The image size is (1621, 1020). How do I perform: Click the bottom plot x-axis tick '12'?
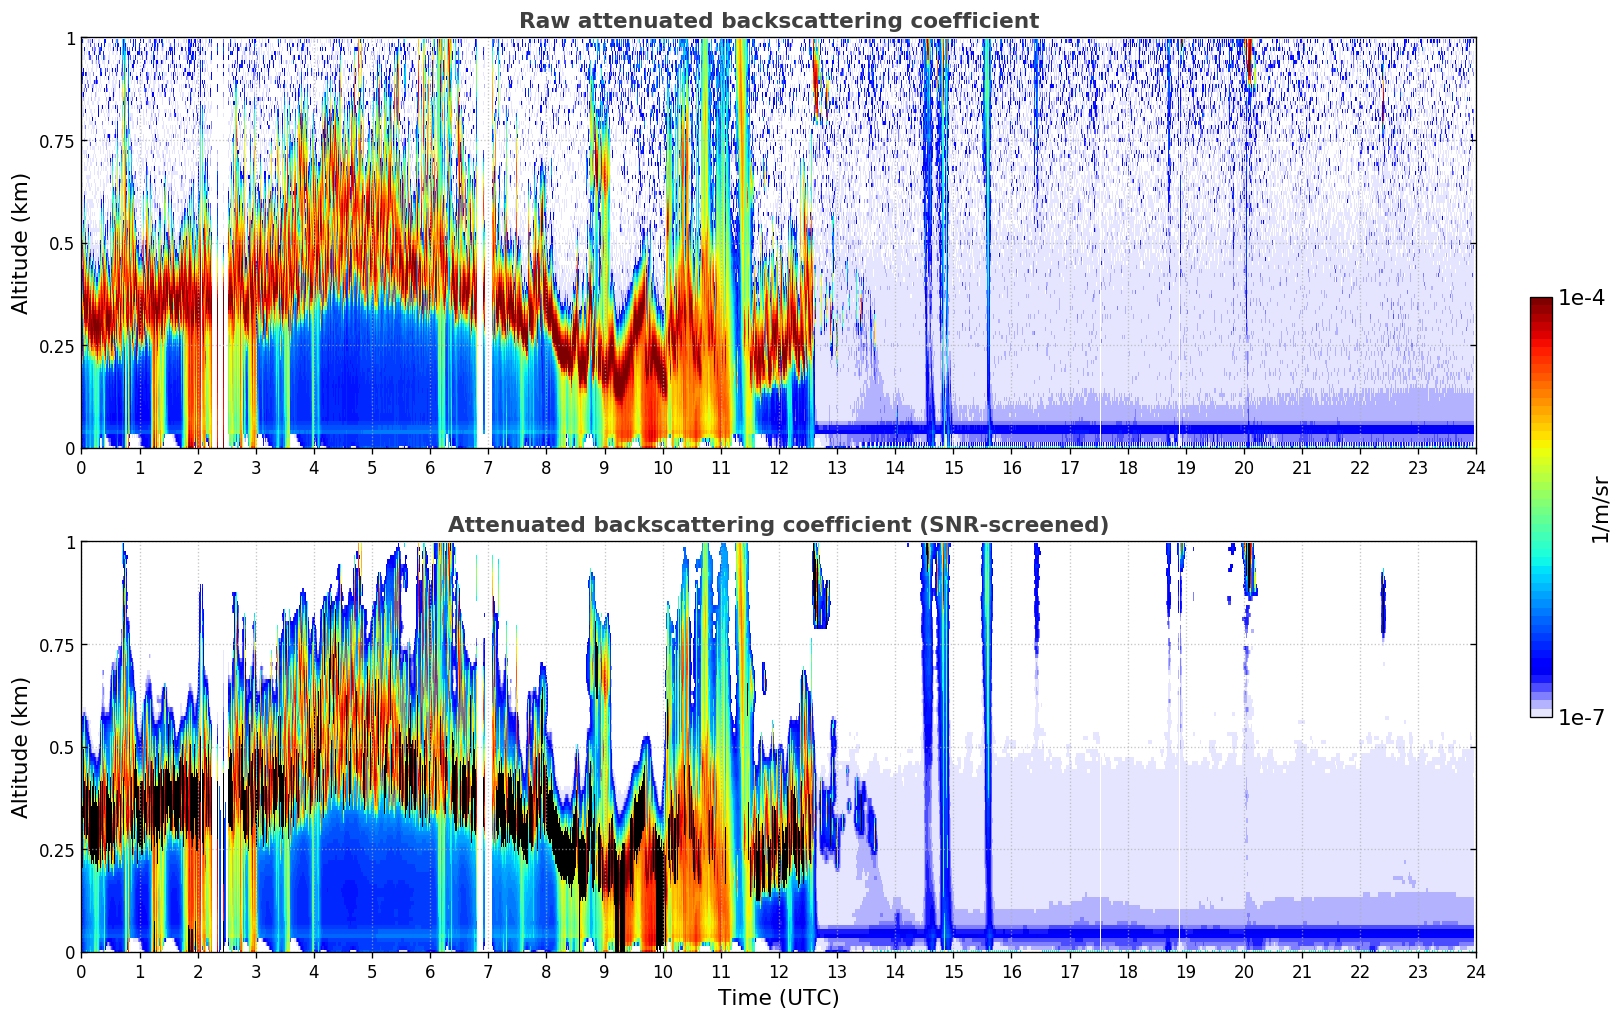778,971
